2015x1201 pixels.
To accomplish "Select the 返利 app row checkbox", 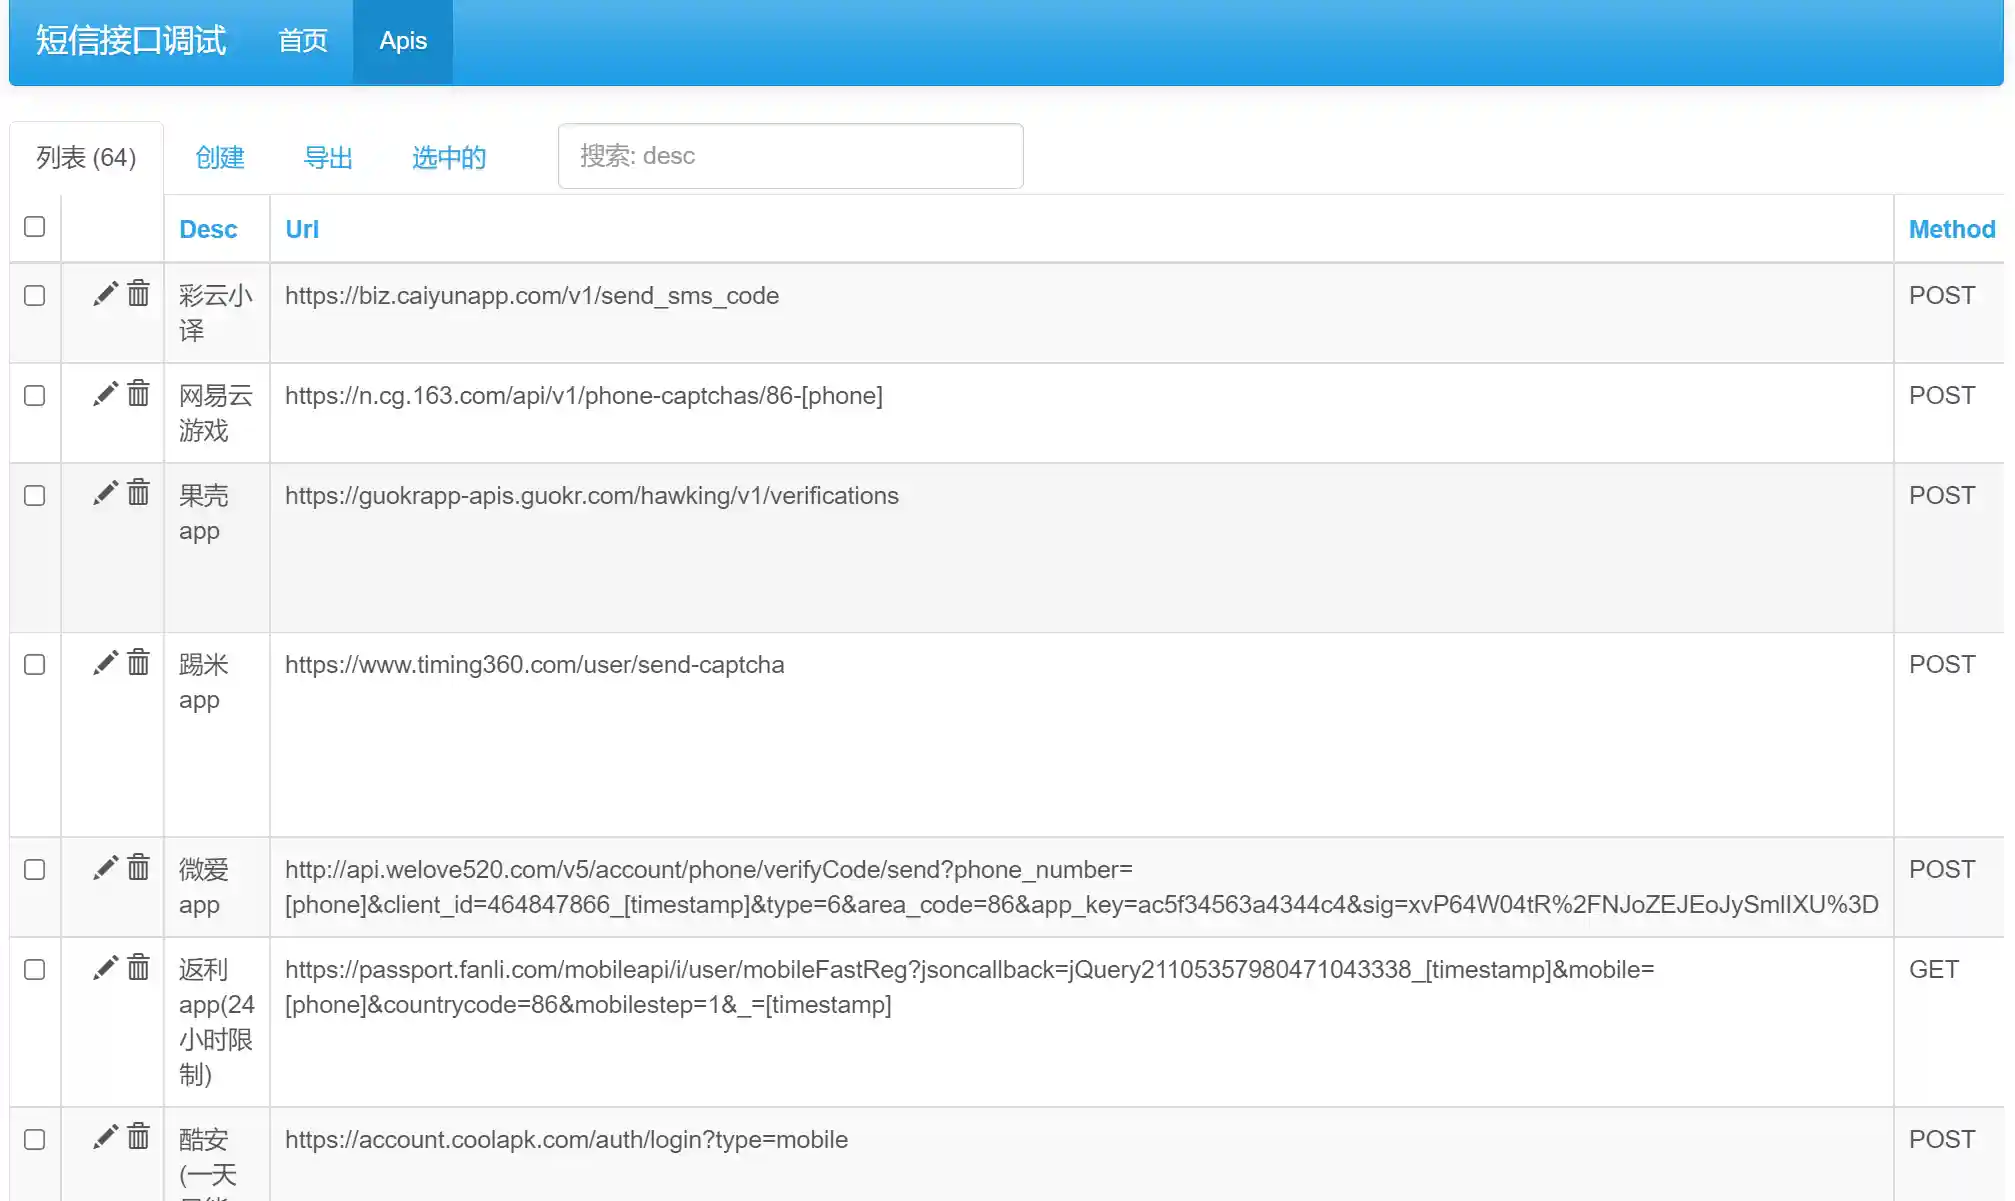I will 35,970.
